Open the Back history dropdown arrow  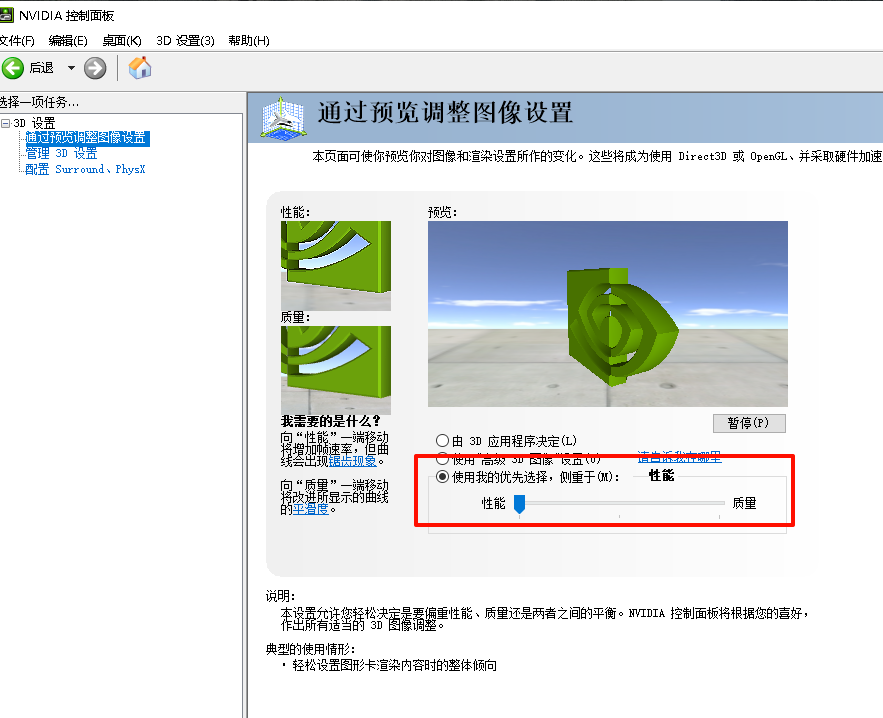coord(71,68)
